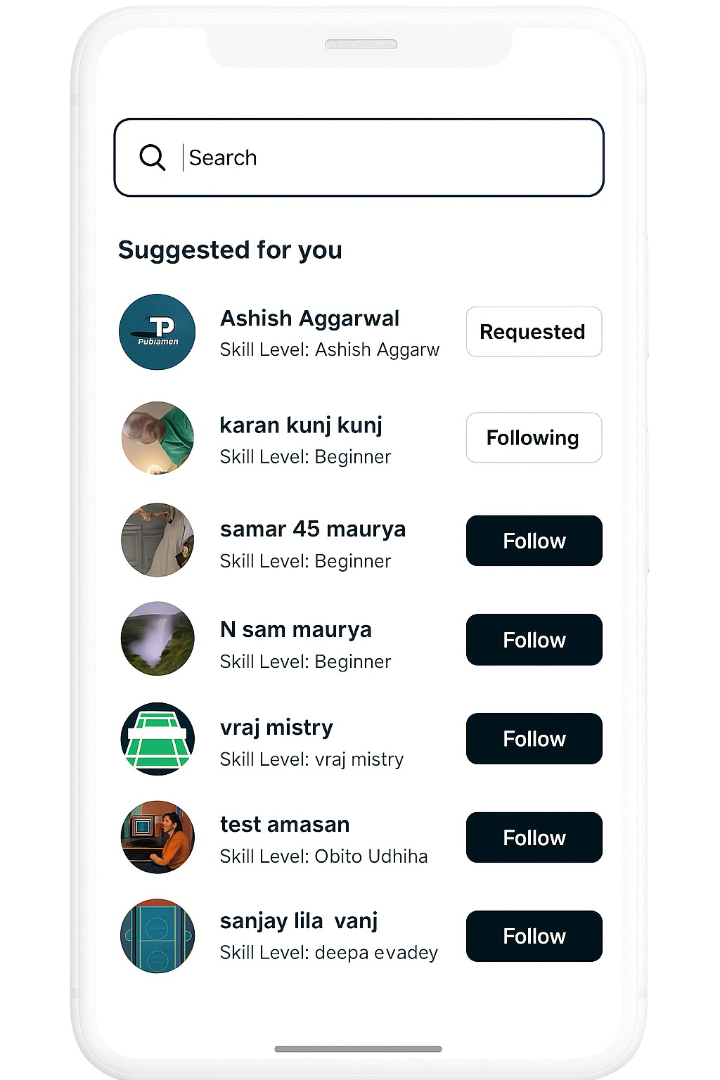
Task: Follow test amasan
Action: tap(534, 838)
